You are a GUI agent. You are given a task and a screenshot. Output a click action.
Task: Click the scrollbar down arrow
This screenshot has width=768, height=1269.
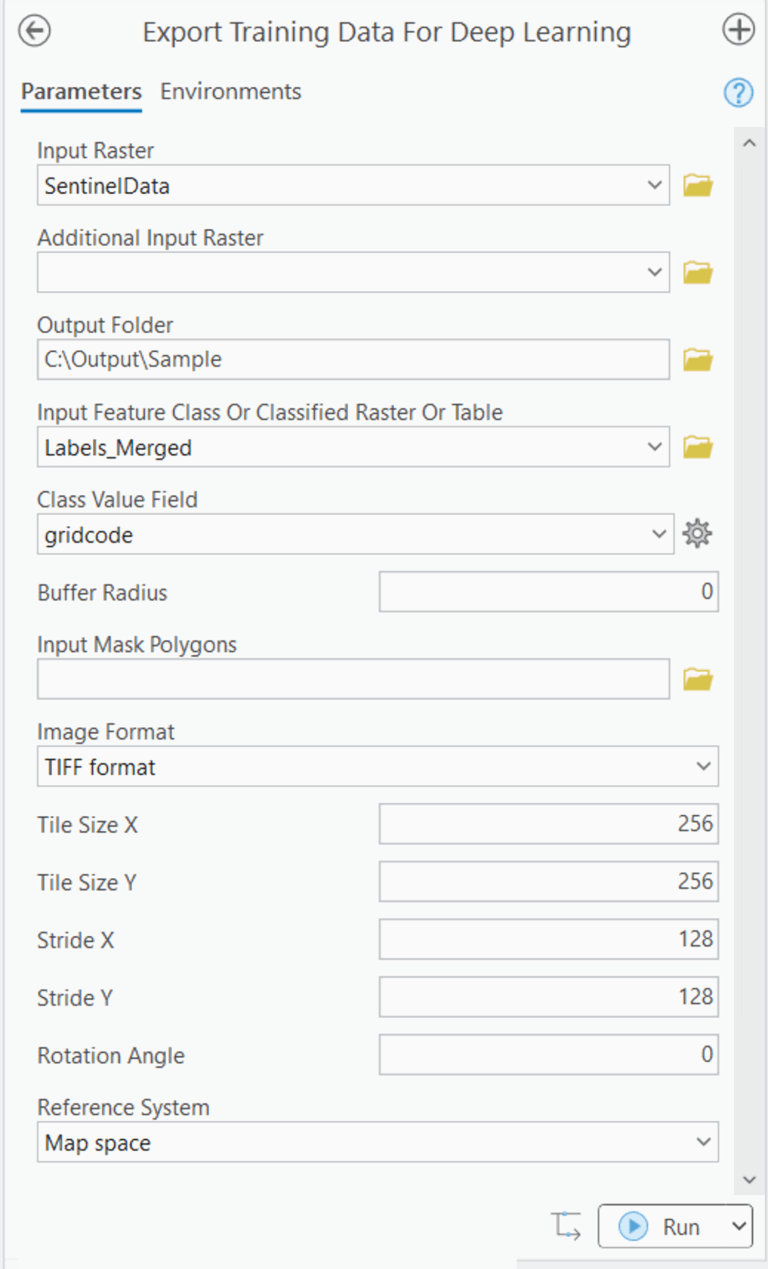[x=750, y=1180]
